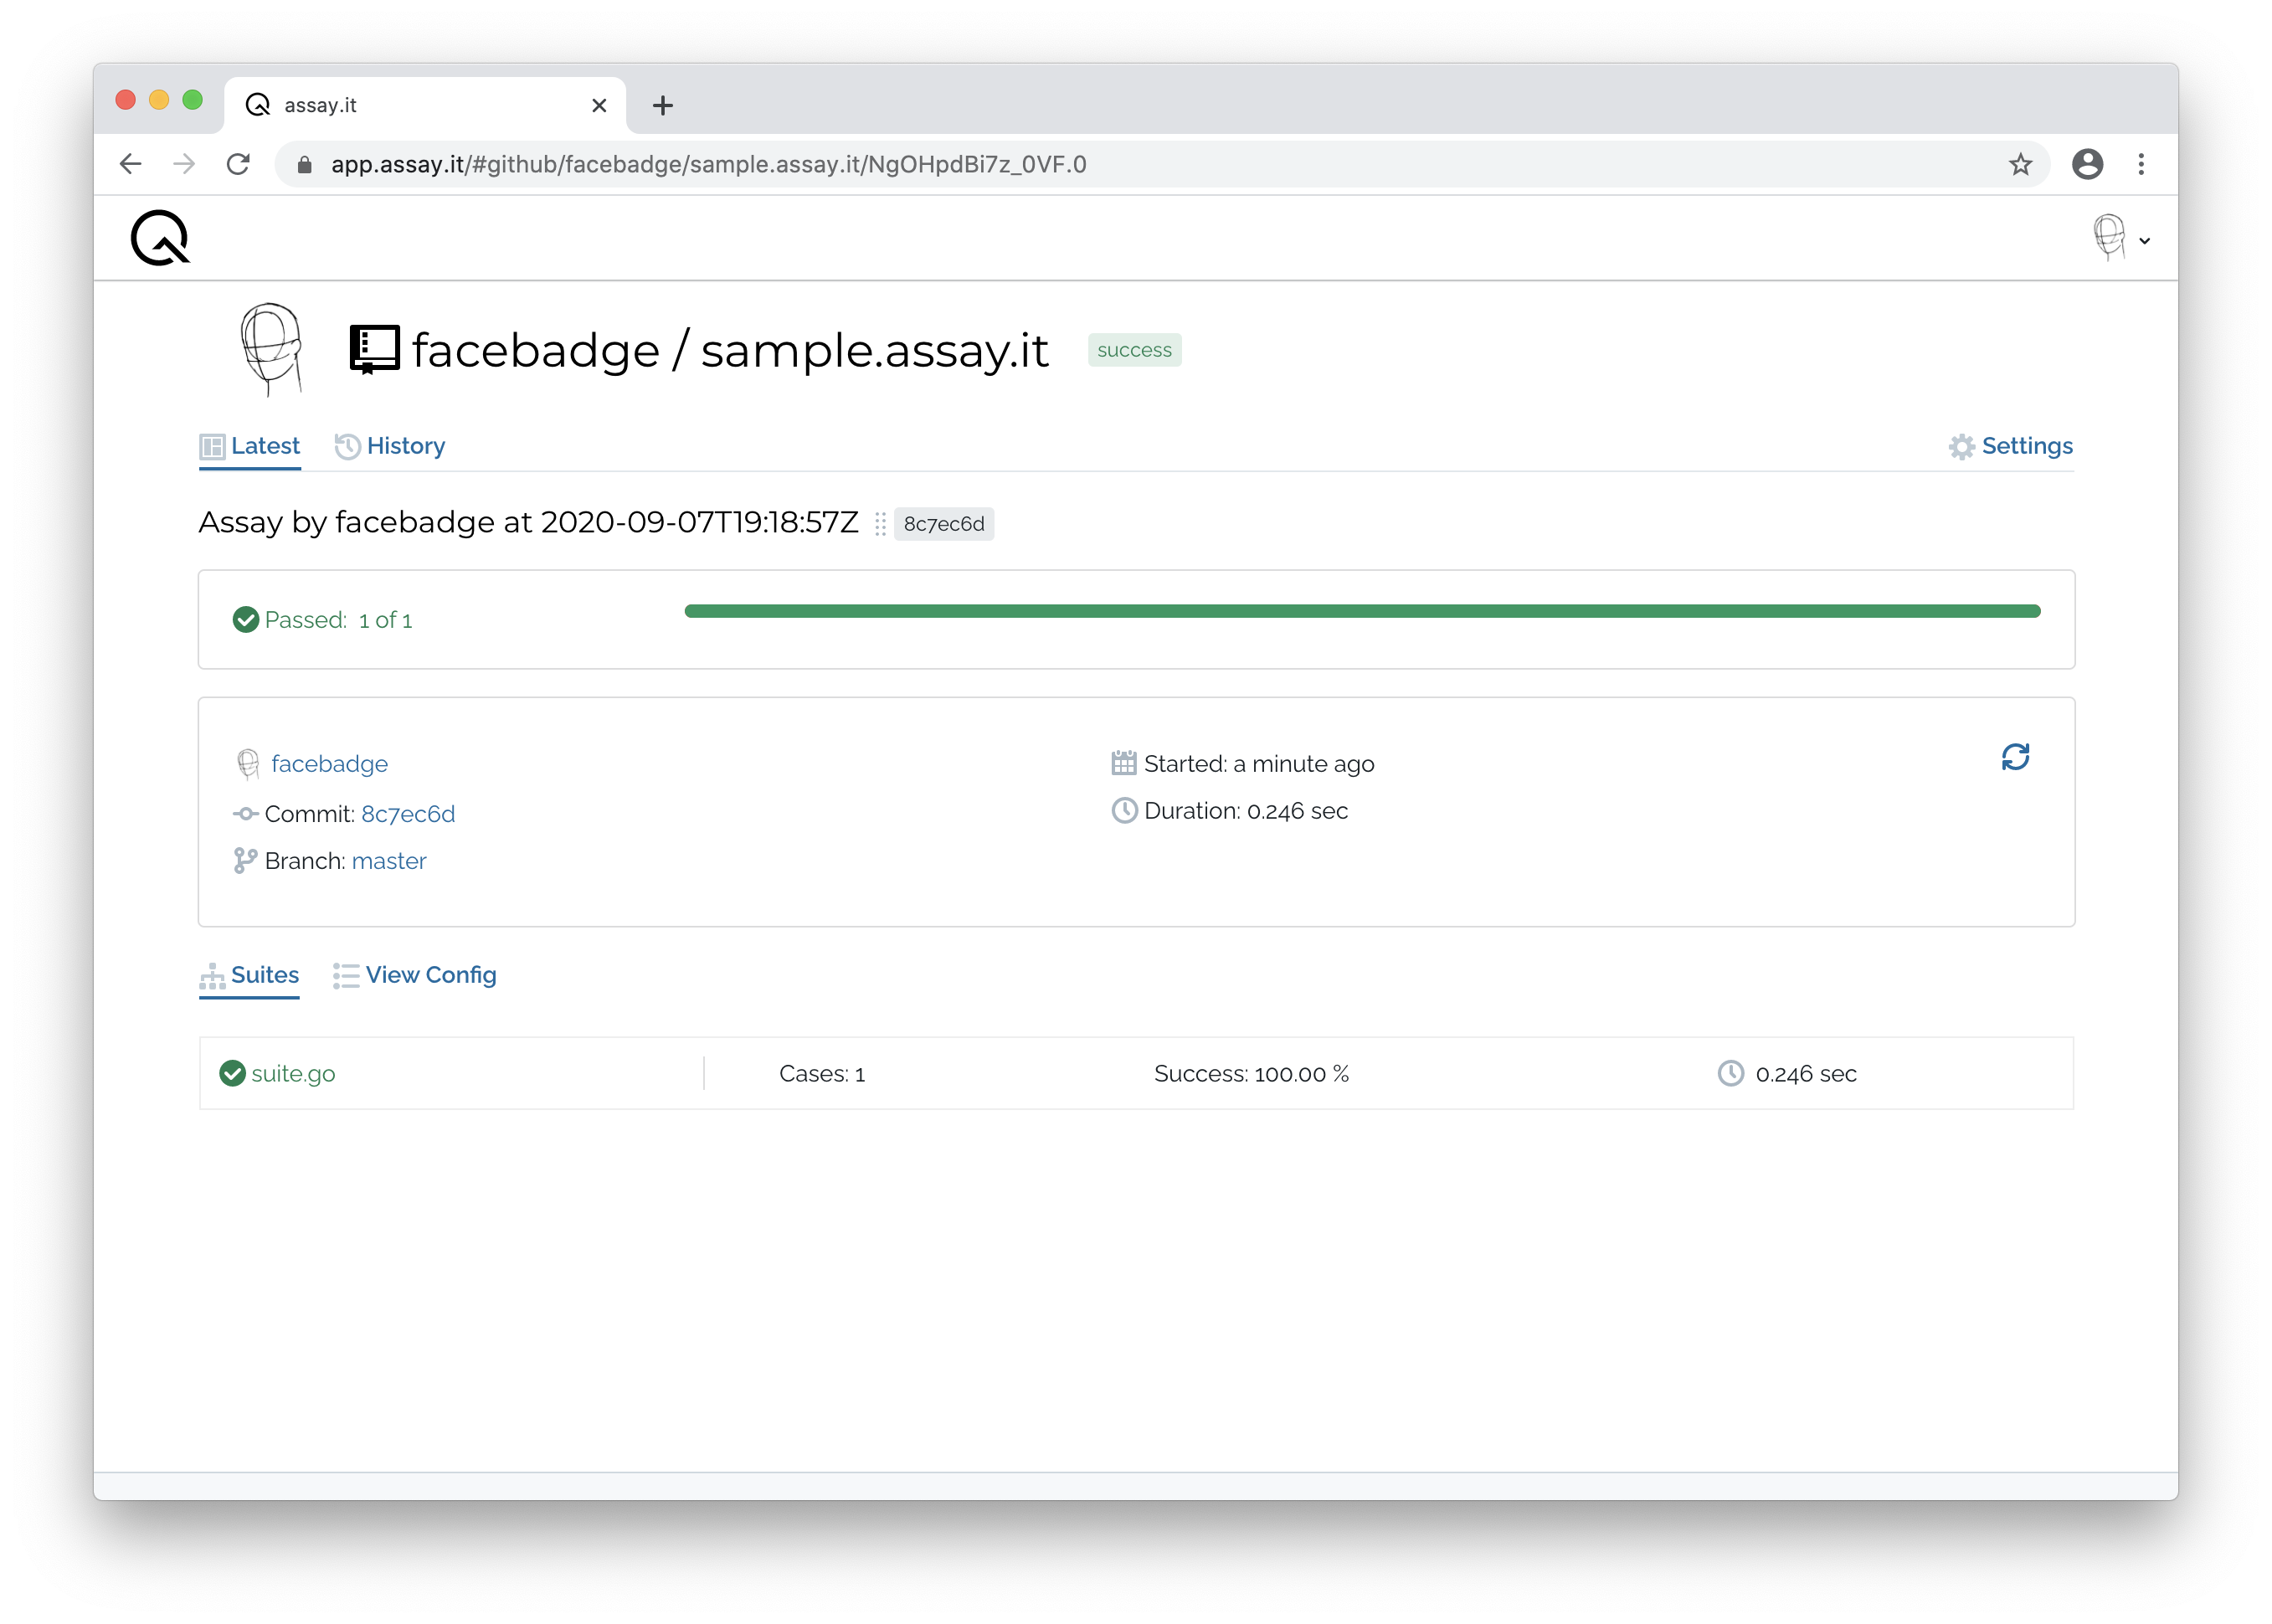This screenshot has width=2272, height=1624.
Task: Click the repository book icon
Action: 374,349
